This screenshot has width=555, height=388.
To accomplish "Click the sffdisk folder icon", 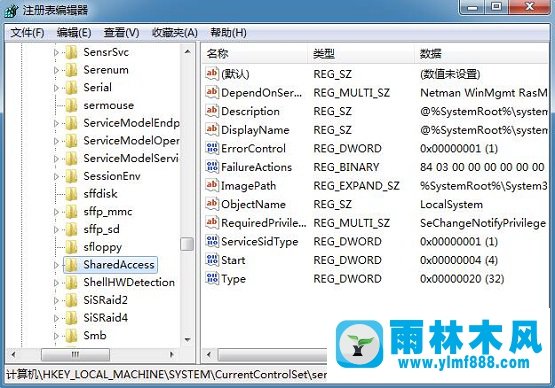I will 71,194.
